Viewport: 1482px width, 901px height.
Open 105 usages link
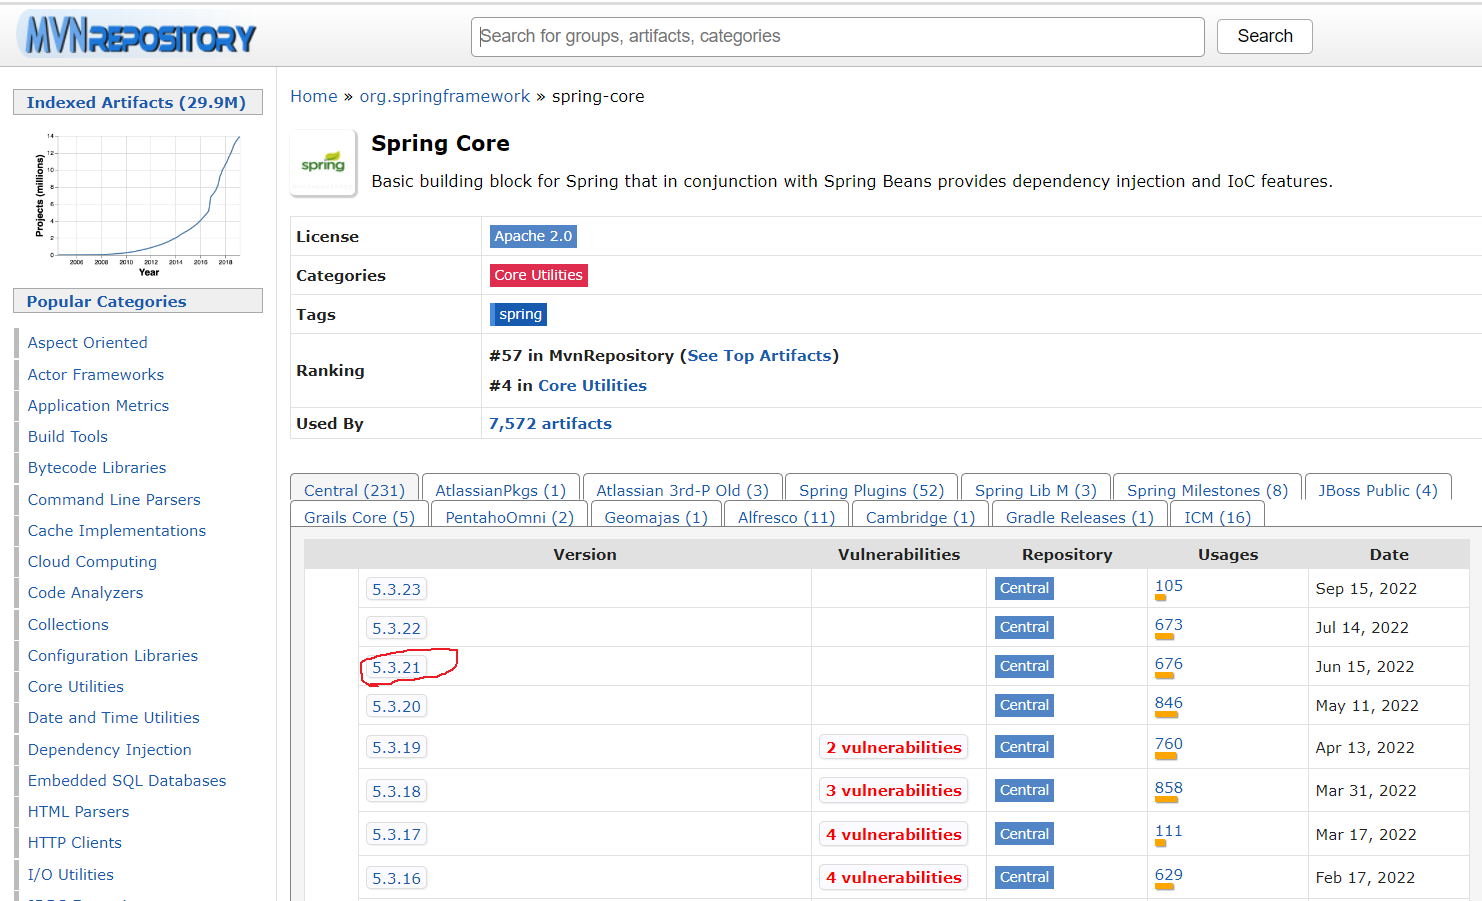(1168, 586)
